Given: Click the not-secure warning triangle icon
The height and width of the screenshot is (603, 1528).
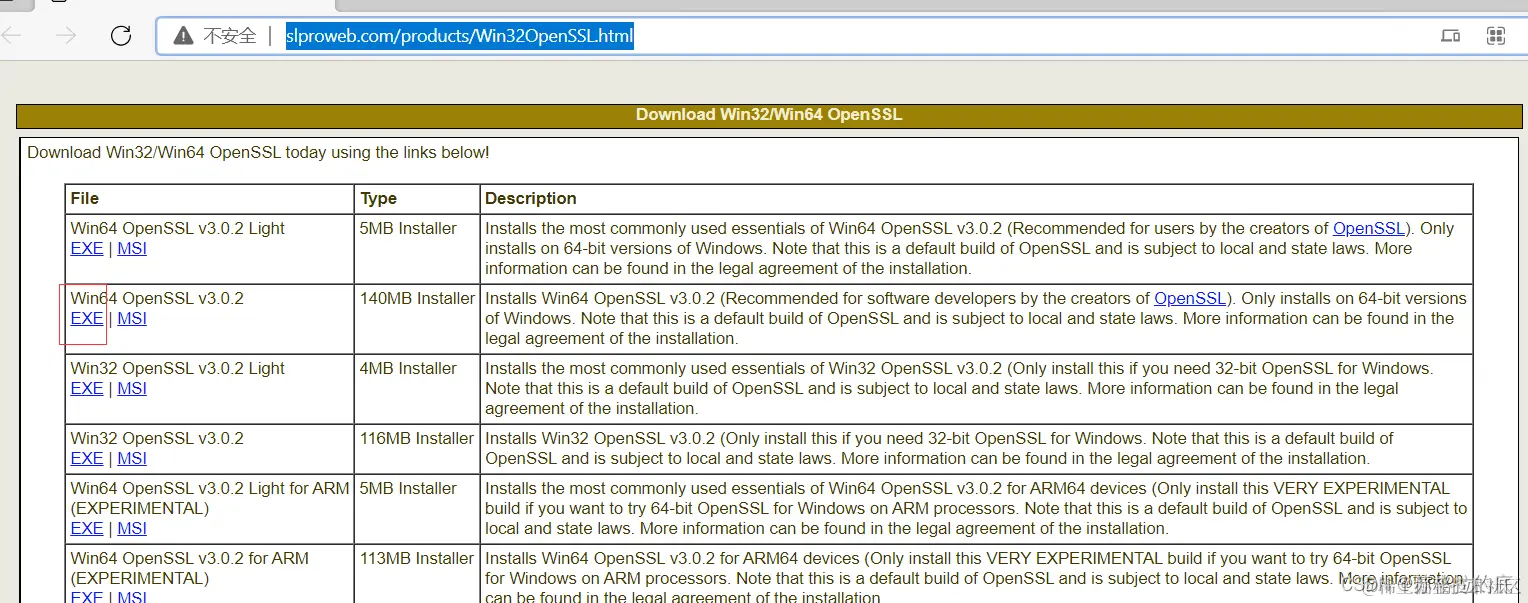Looking at the screenshot, I should [183, 36].
